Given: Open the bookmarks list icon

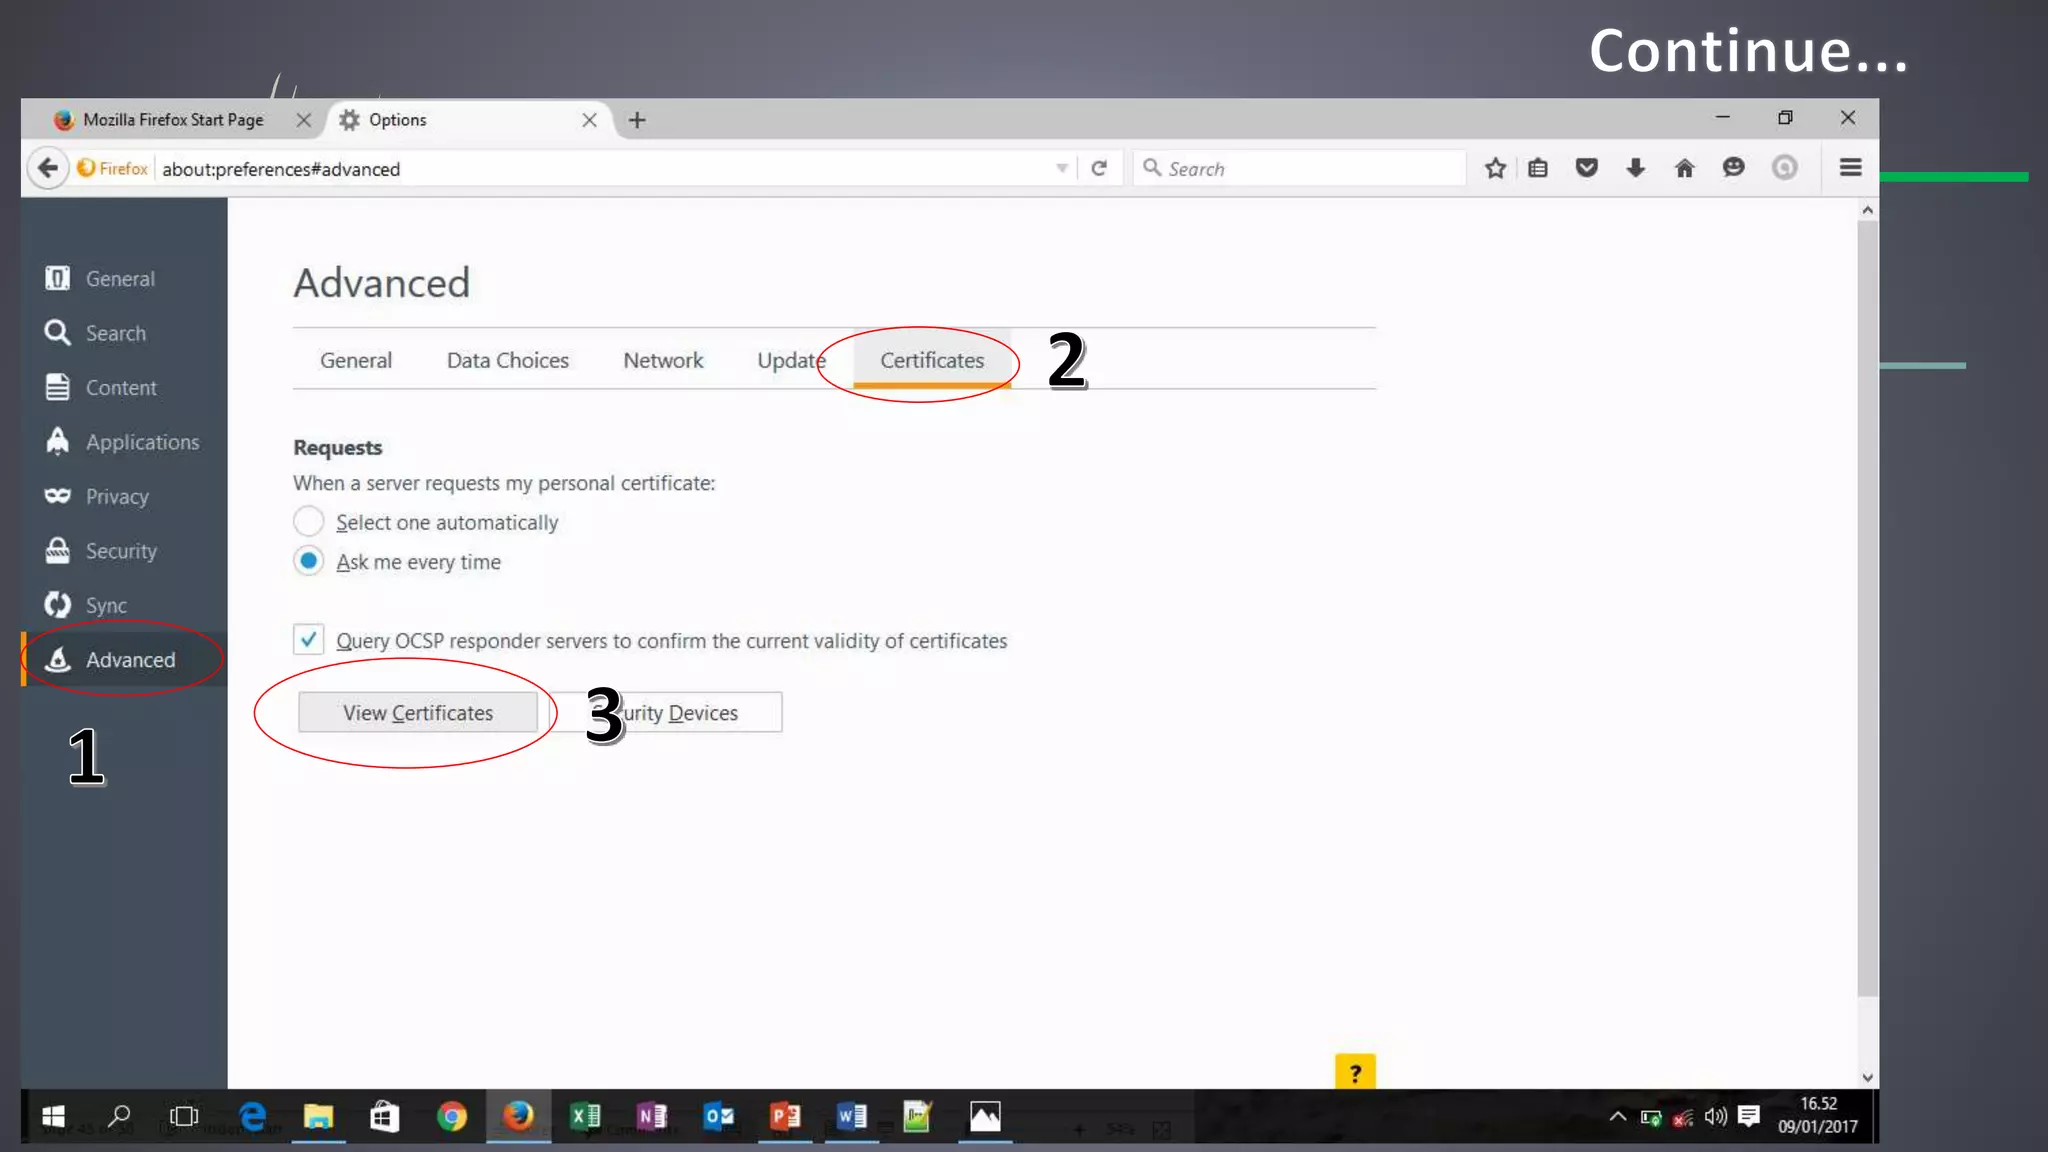Looking at the screenshot, I should coord(1538,168).
